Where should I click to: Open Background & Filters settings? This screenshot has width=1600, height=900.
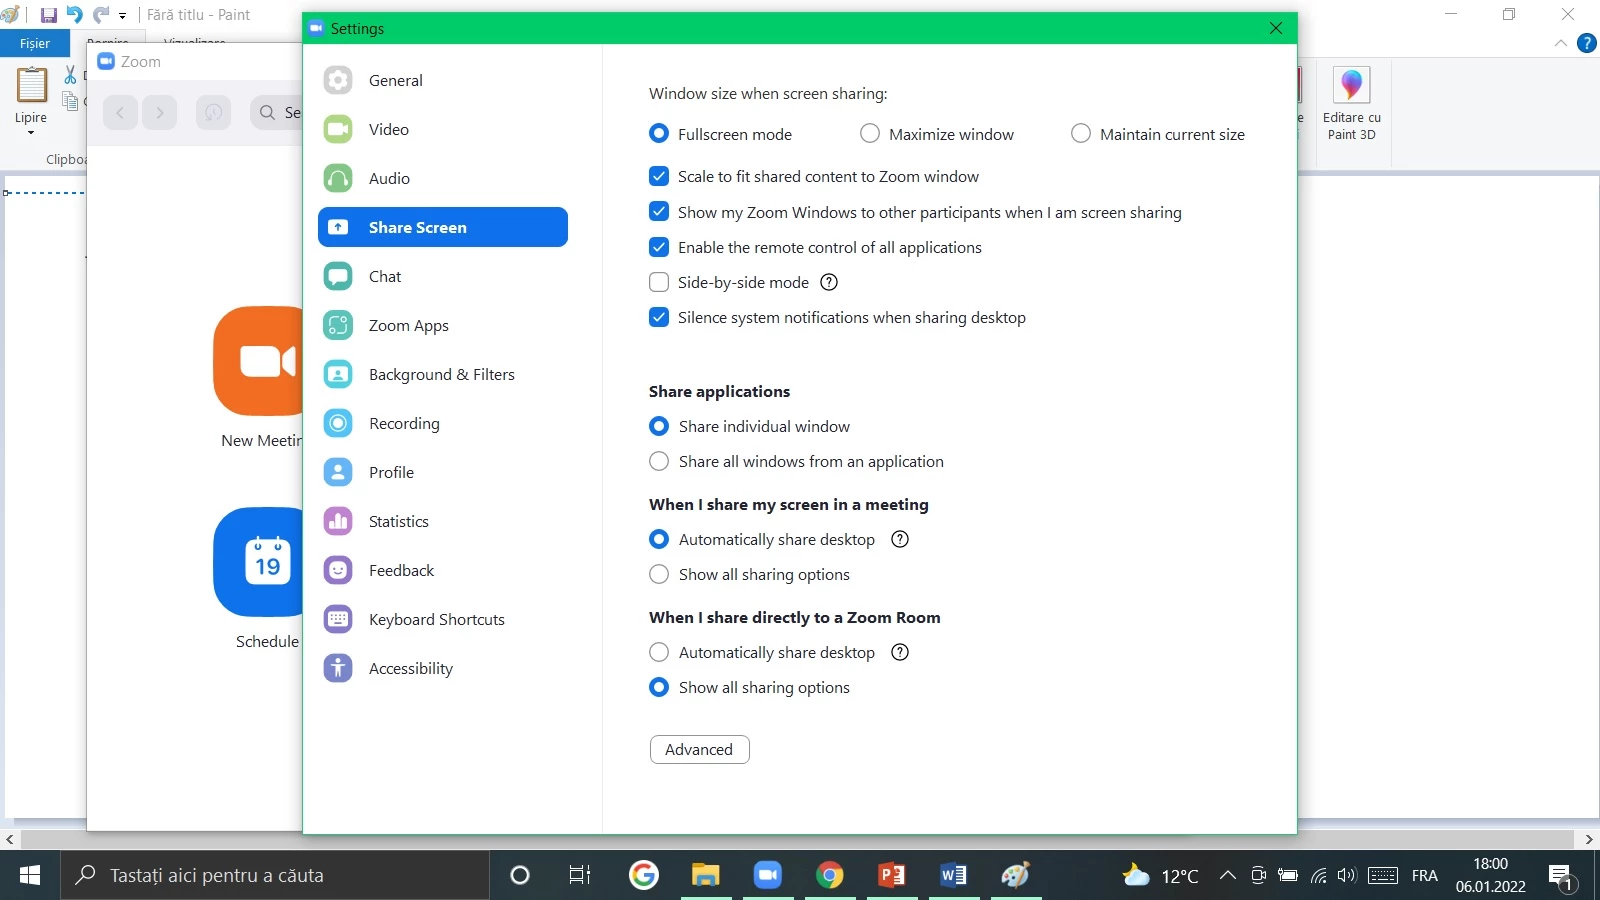click(x=443, y=374)
